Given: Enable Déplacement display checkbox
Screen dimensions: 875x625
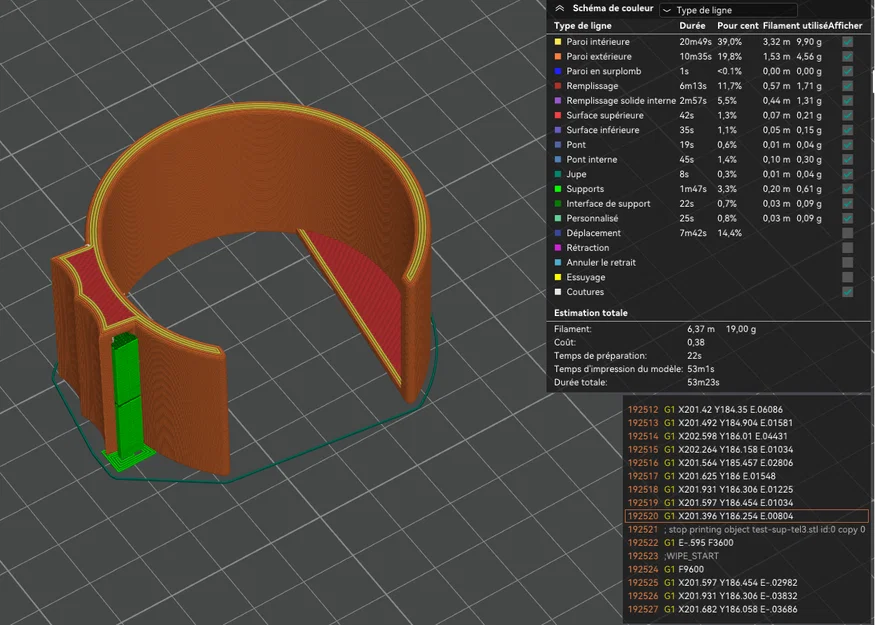Looking at the screenshot, I should click(847, 233).
